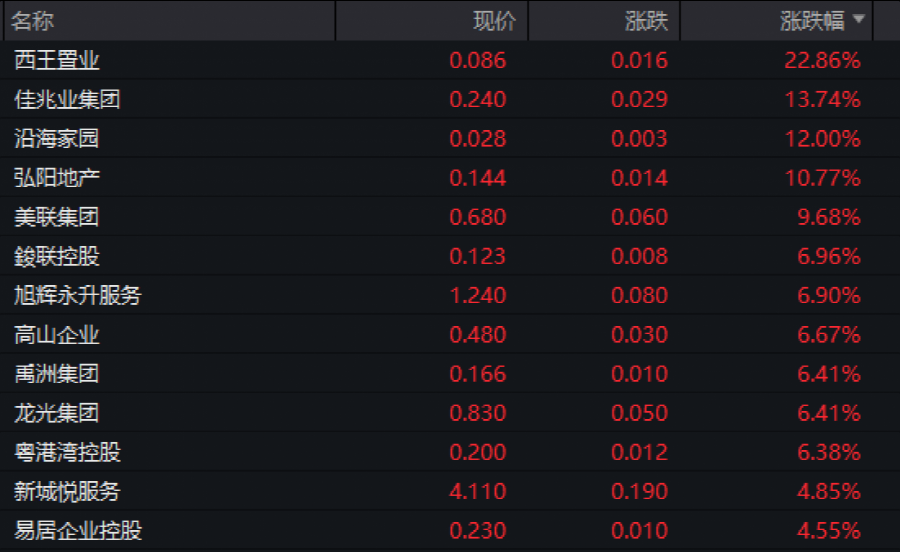Click change 0.016 of 西王置业
900x552 pixels.
639,60
